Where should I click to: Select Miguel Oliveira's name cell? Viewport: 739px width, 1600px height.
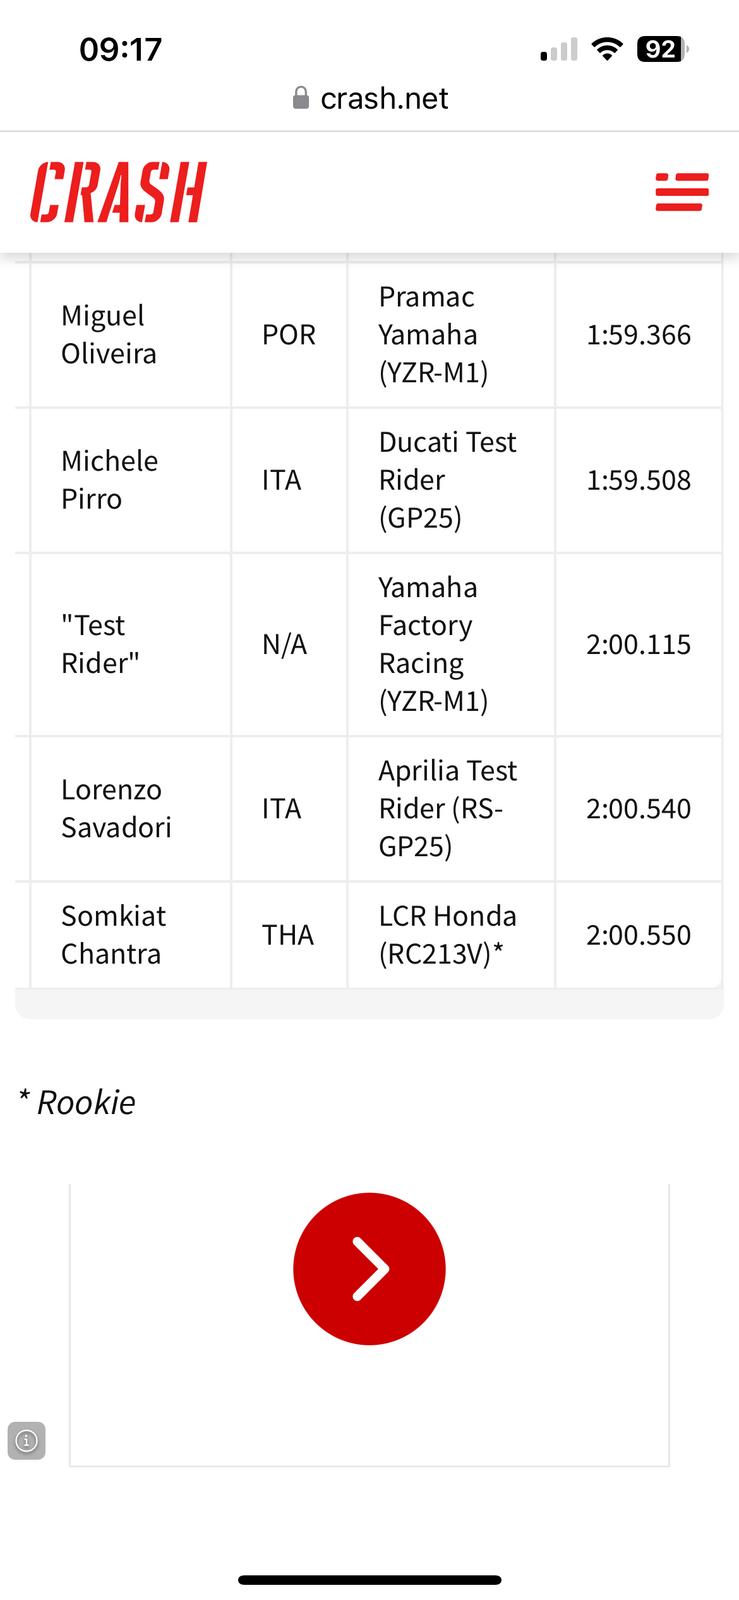click(131, 335)
